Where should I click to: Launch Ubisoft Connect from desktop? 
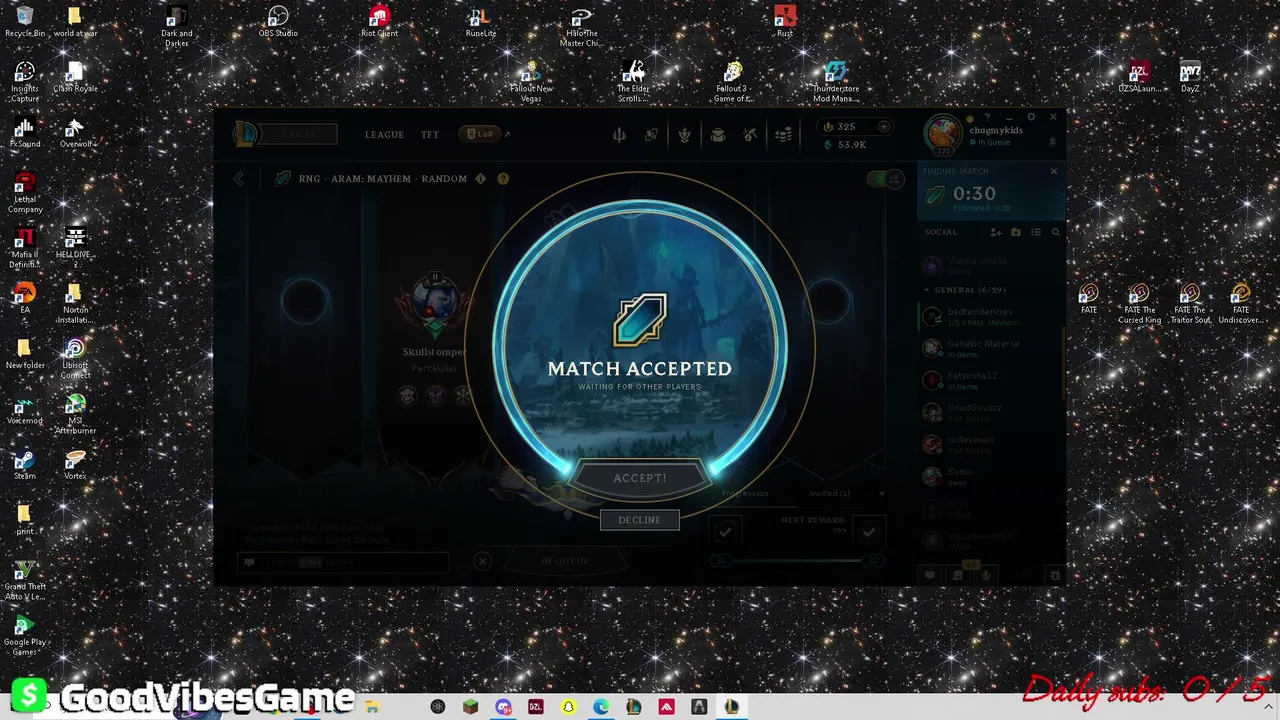point(75,358)
